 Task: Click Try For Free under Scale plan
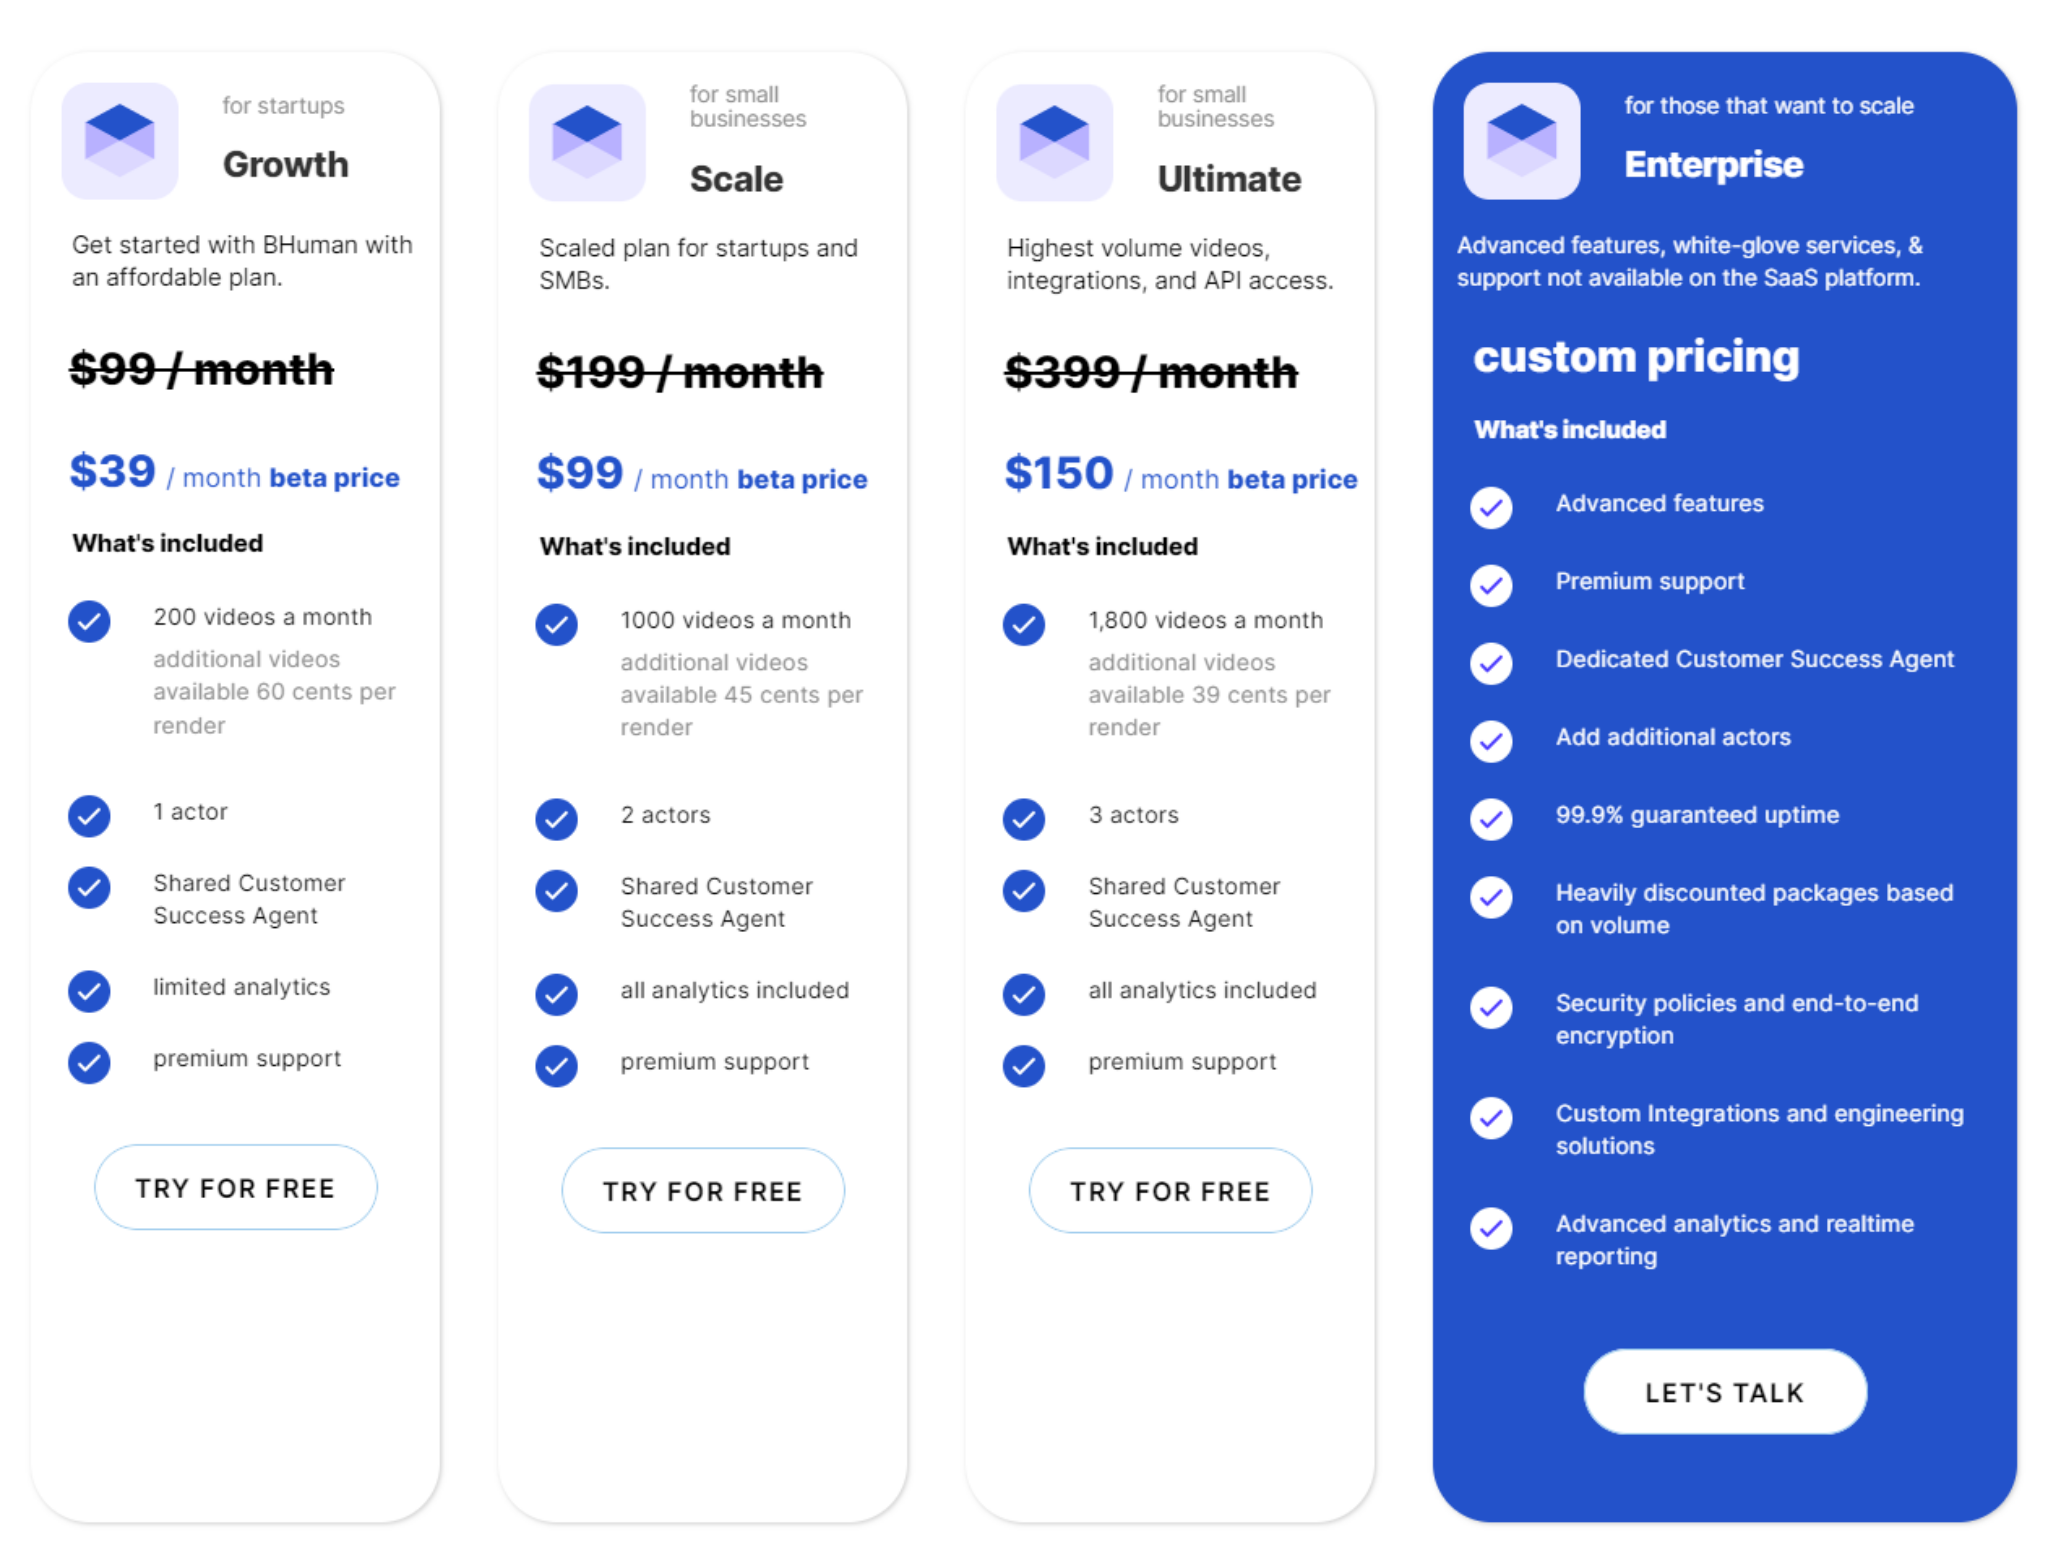(703, 1190)
